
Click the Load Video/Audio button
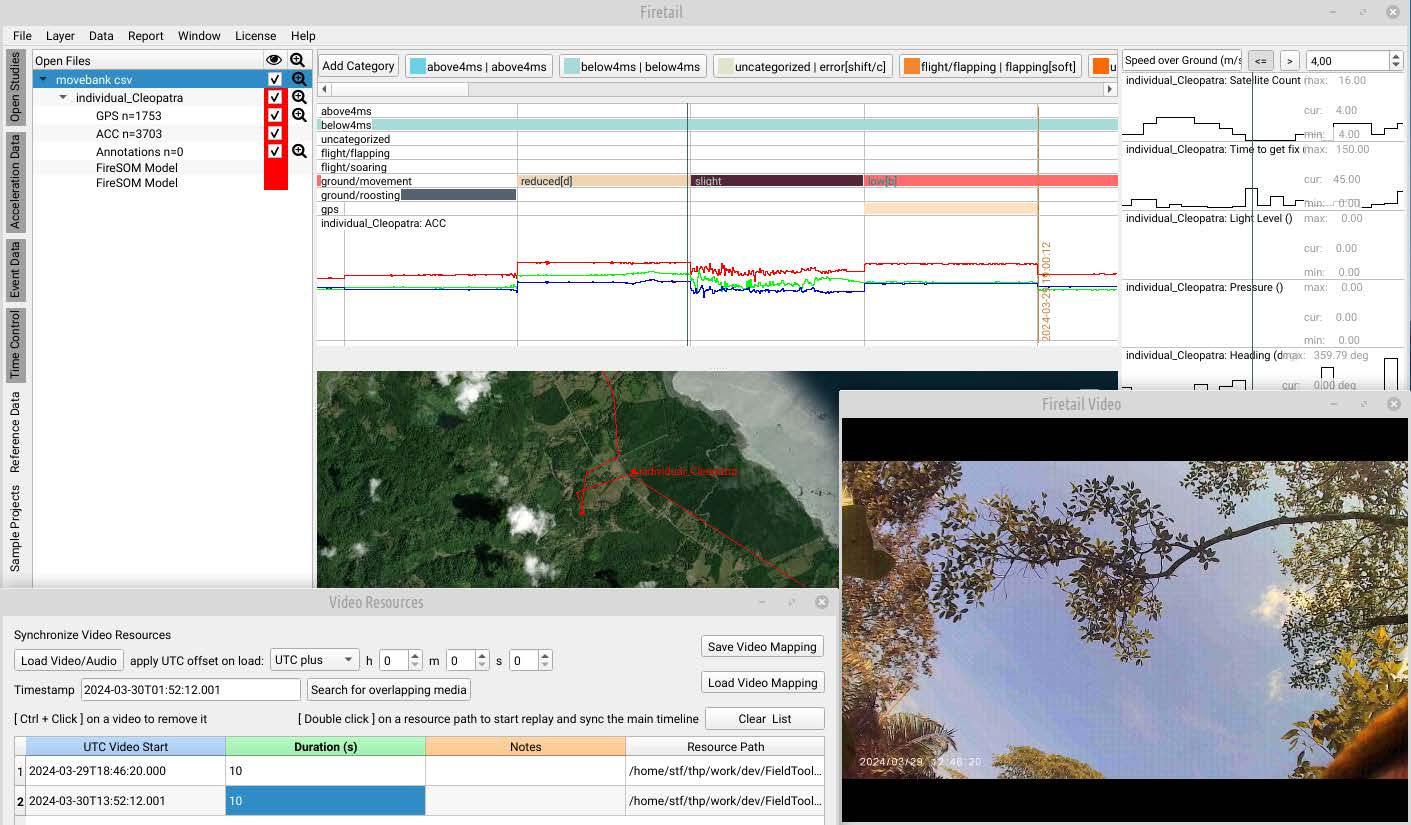(x=69, y=660)
